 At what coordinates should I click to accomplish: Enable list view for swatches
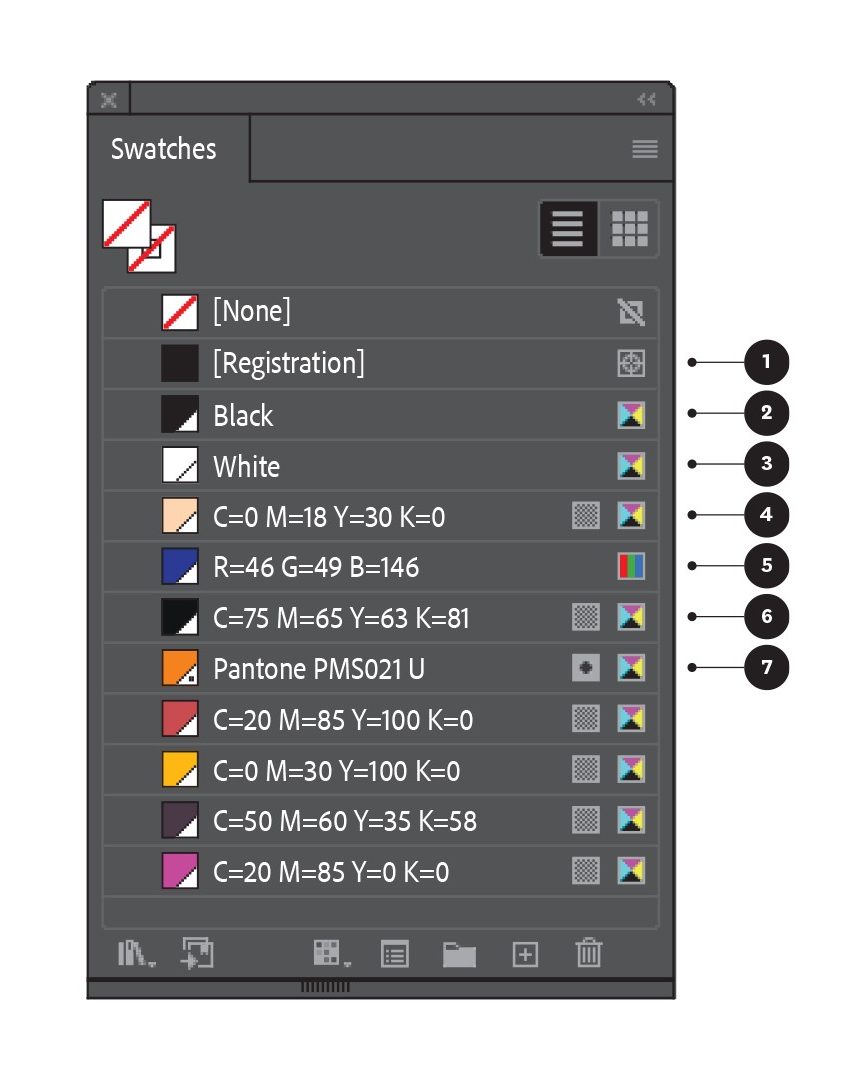click(x=567, y=228)
